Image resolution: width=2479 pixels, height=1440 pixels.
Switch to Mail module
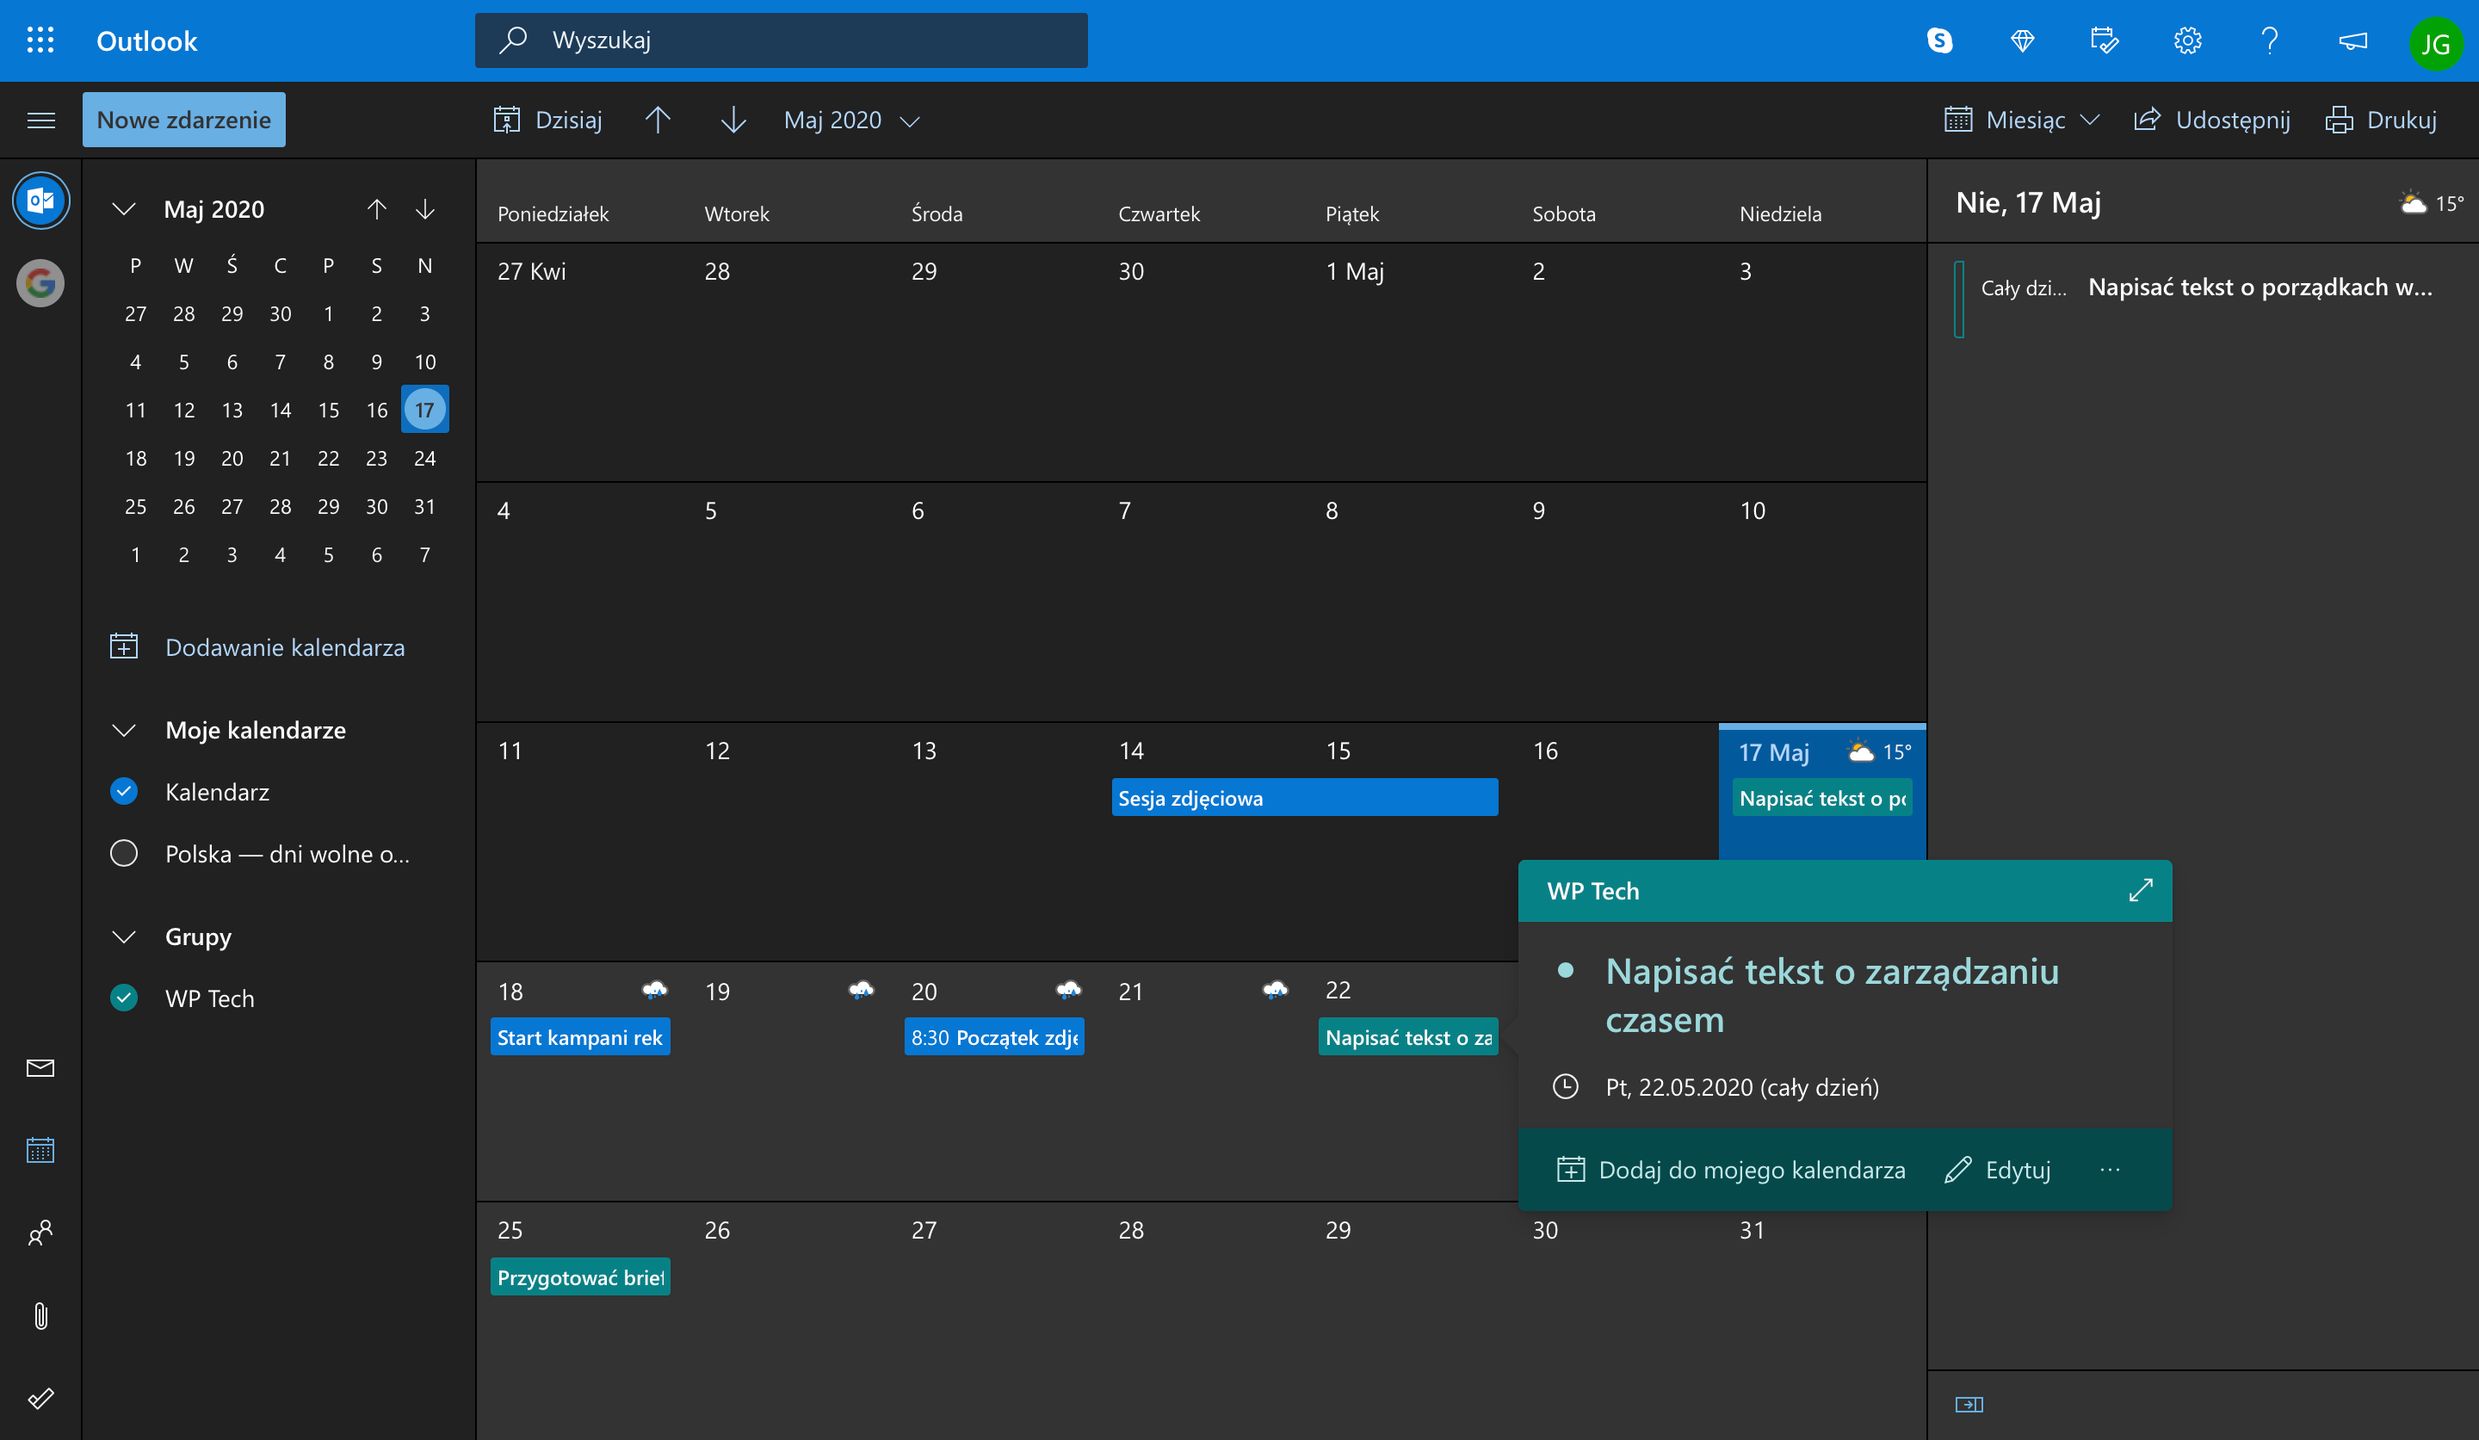(40, 1068)
